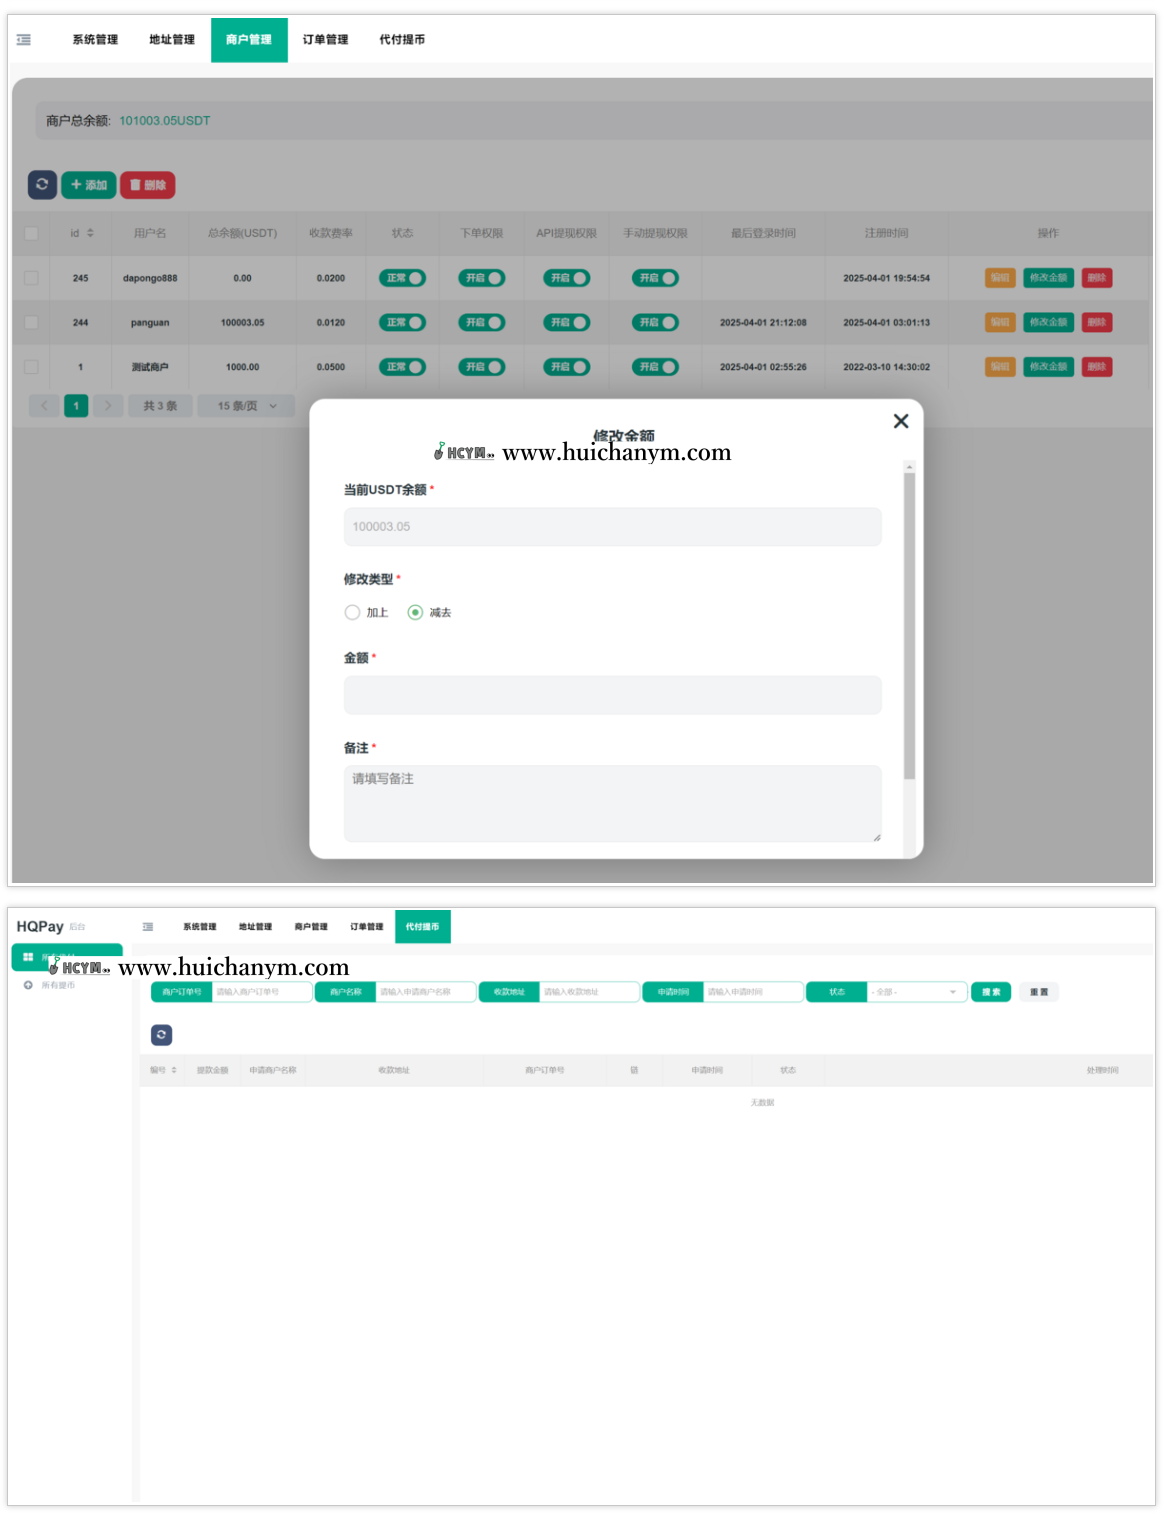The image size is (1168, 1515).
Task: Click the green 搜索 button
Action: click(x=991, y=992)
